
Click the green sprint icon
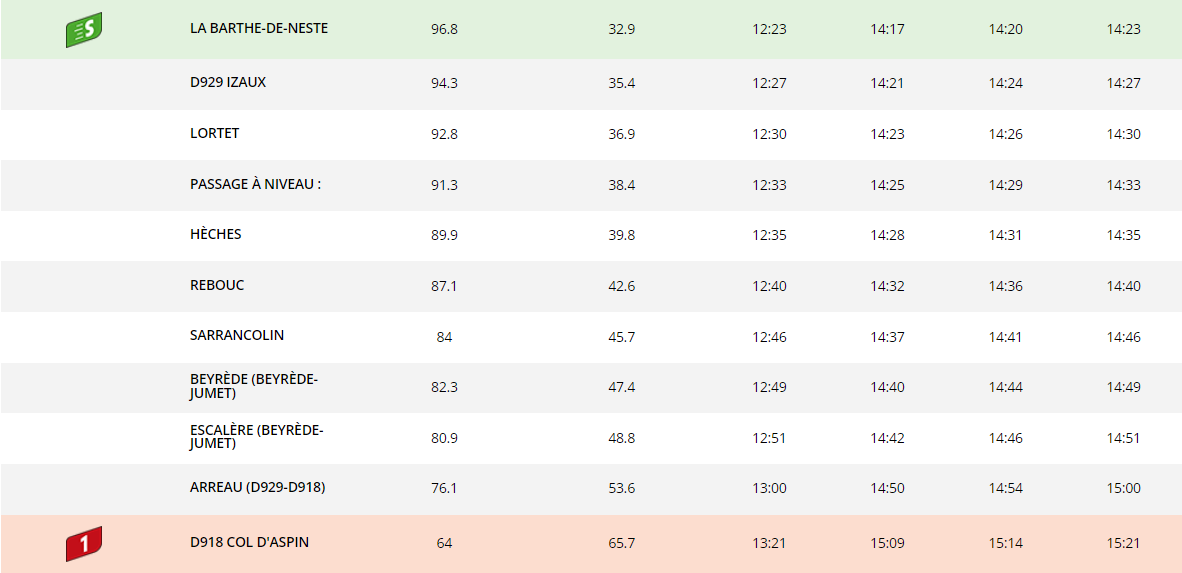coord(84,30)
